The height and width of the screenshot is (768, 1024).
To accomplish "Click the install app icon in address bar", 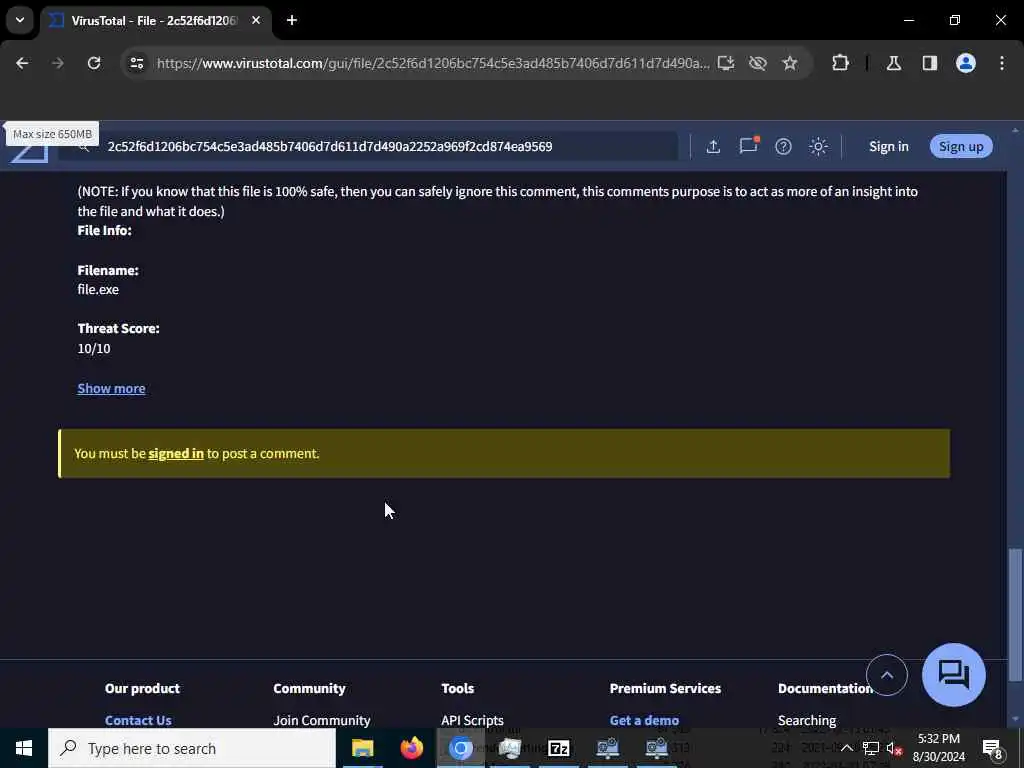I will coord(726,63).
